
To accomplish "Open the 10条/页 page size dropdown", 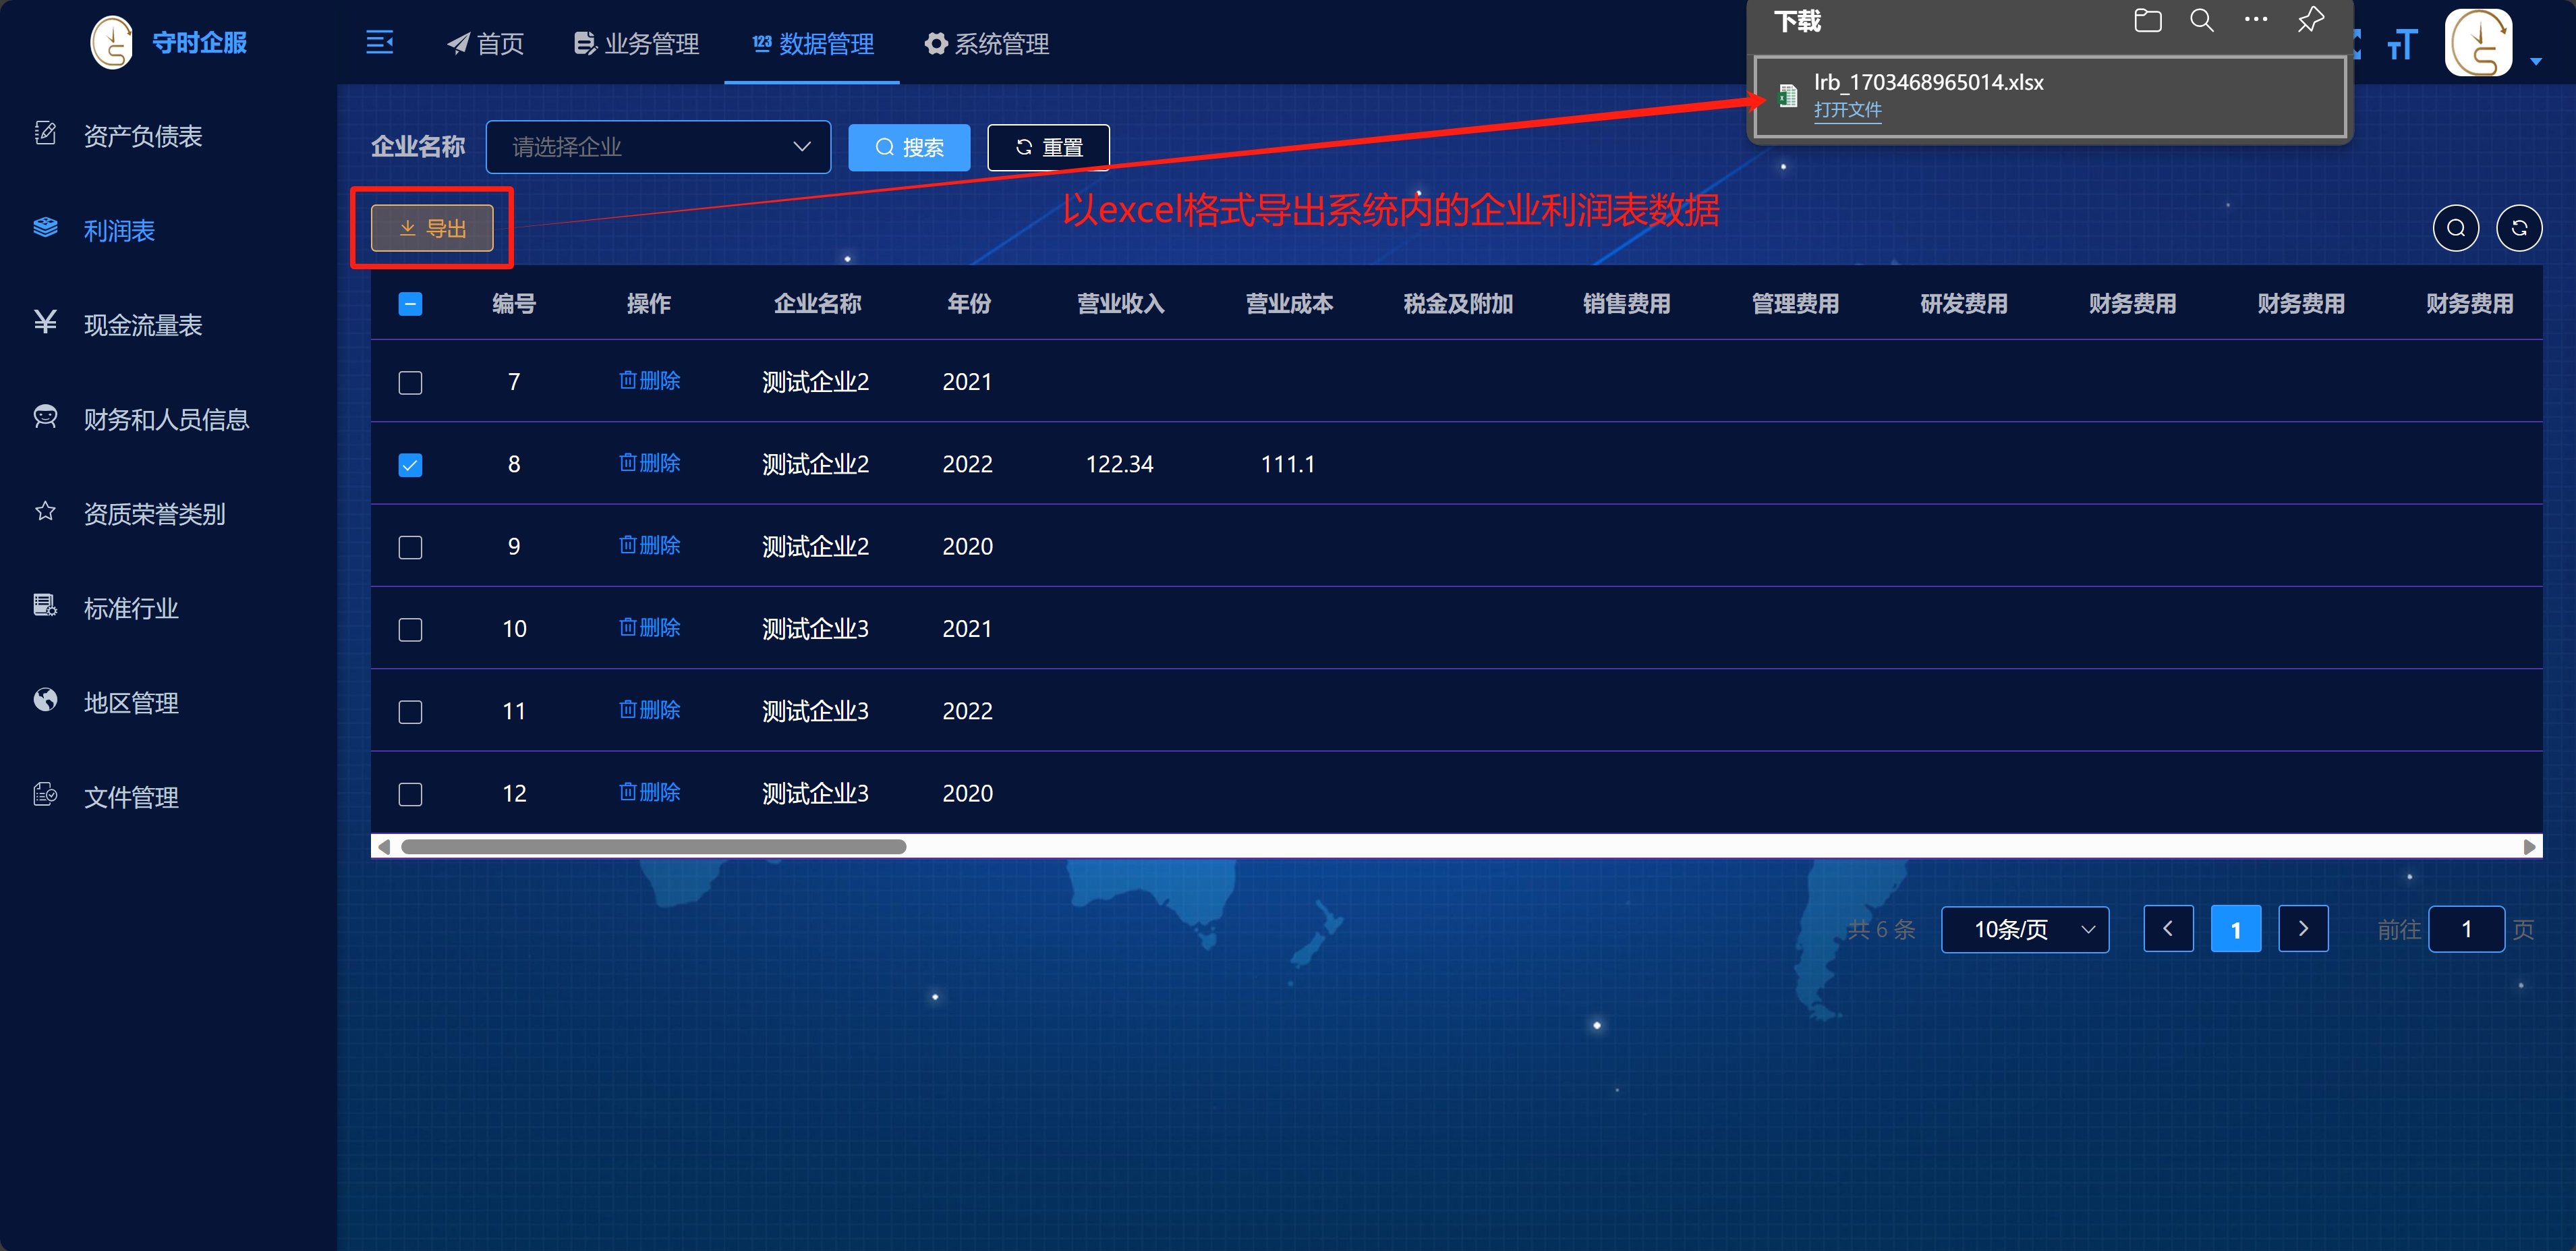I will pyautogui.click(x=2025, y=929).
